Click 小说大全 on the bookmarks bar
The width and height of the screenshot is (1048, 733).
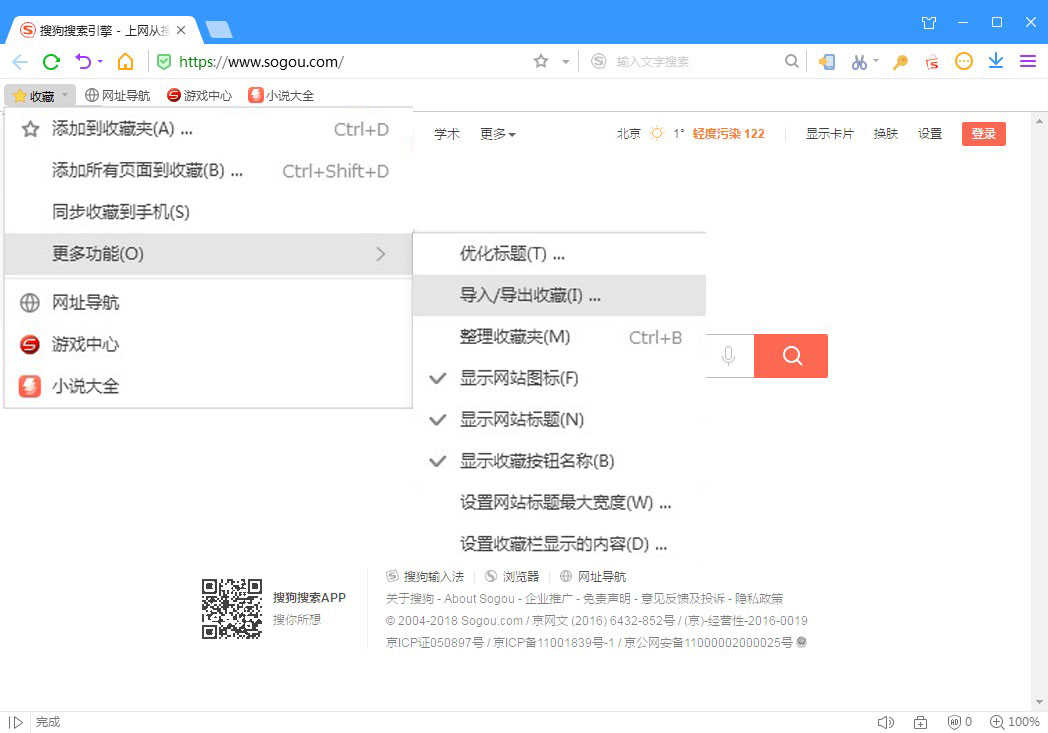(281, 96)
